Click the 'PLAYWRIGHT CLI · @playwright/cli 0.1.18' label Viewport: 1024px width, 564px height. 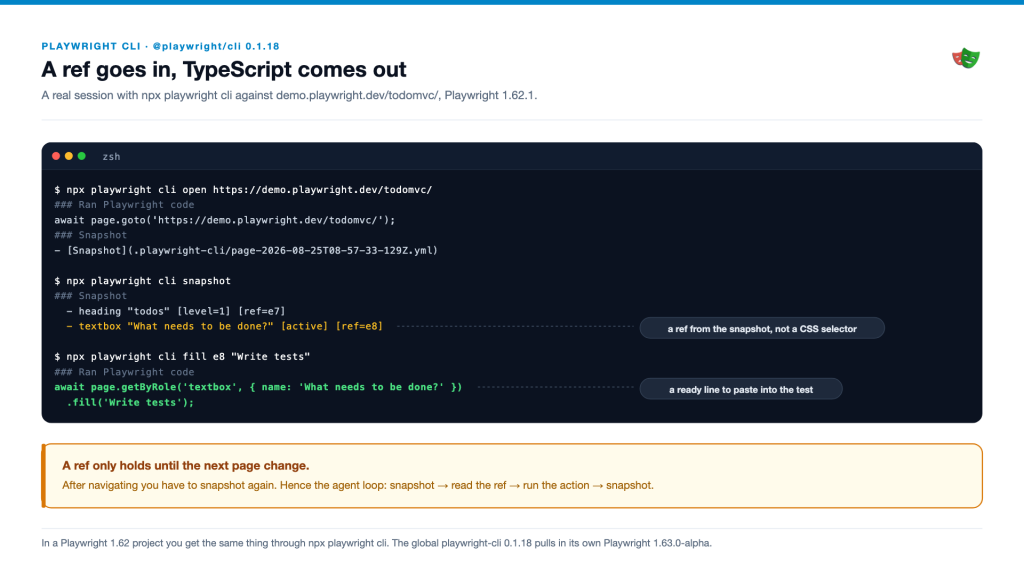[x=161, y=46]
